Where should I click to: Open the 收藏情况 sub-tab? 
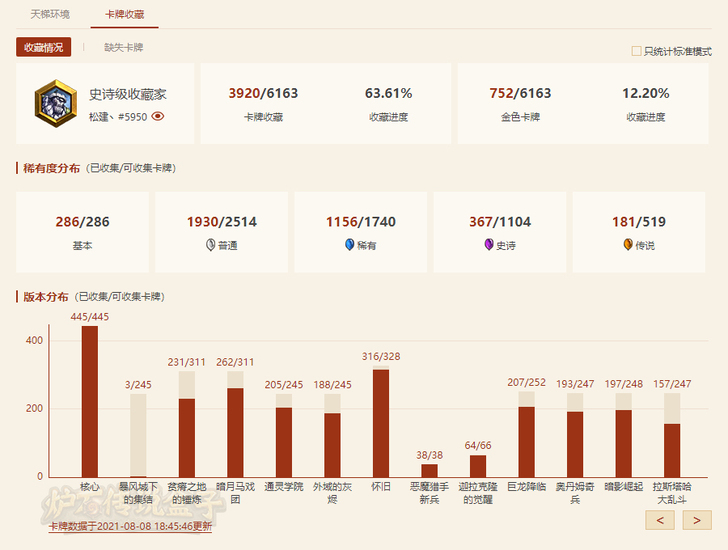tap(44, 47)
